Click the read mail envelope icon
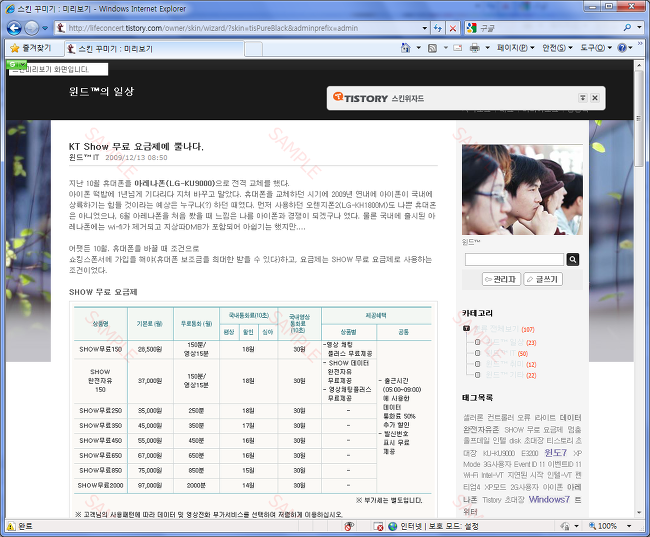Viewport: 650px width, 537px height. tap(458, 48)
